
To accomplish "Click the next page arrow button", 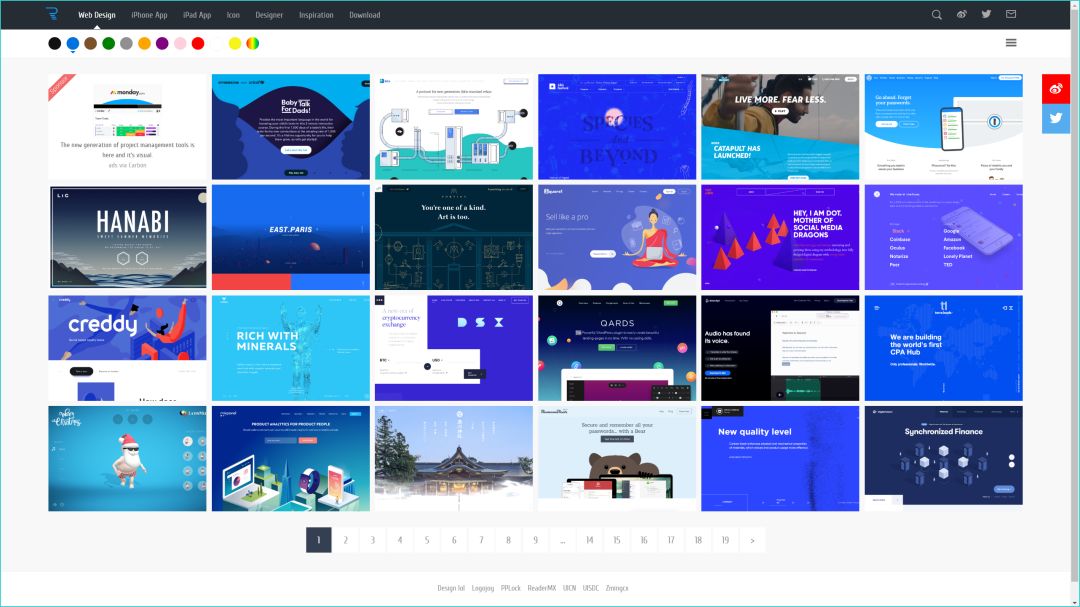I will click(x=752, y=540).
